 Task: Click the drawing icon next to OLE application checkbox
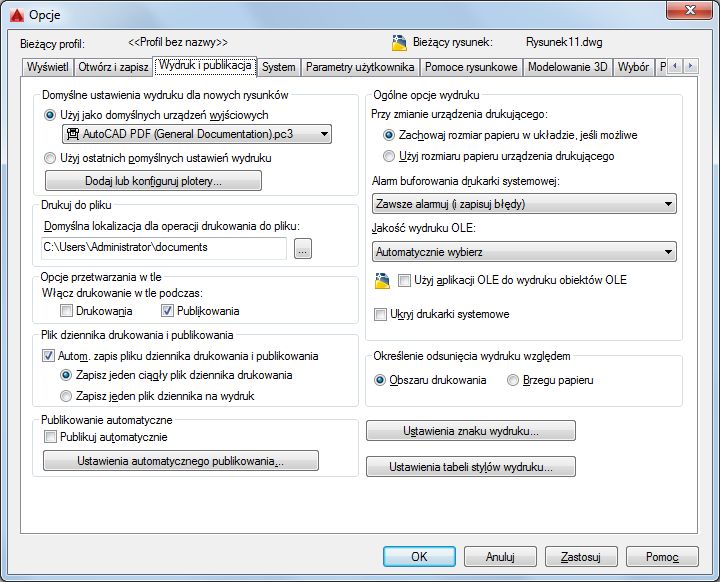[382, 280]
